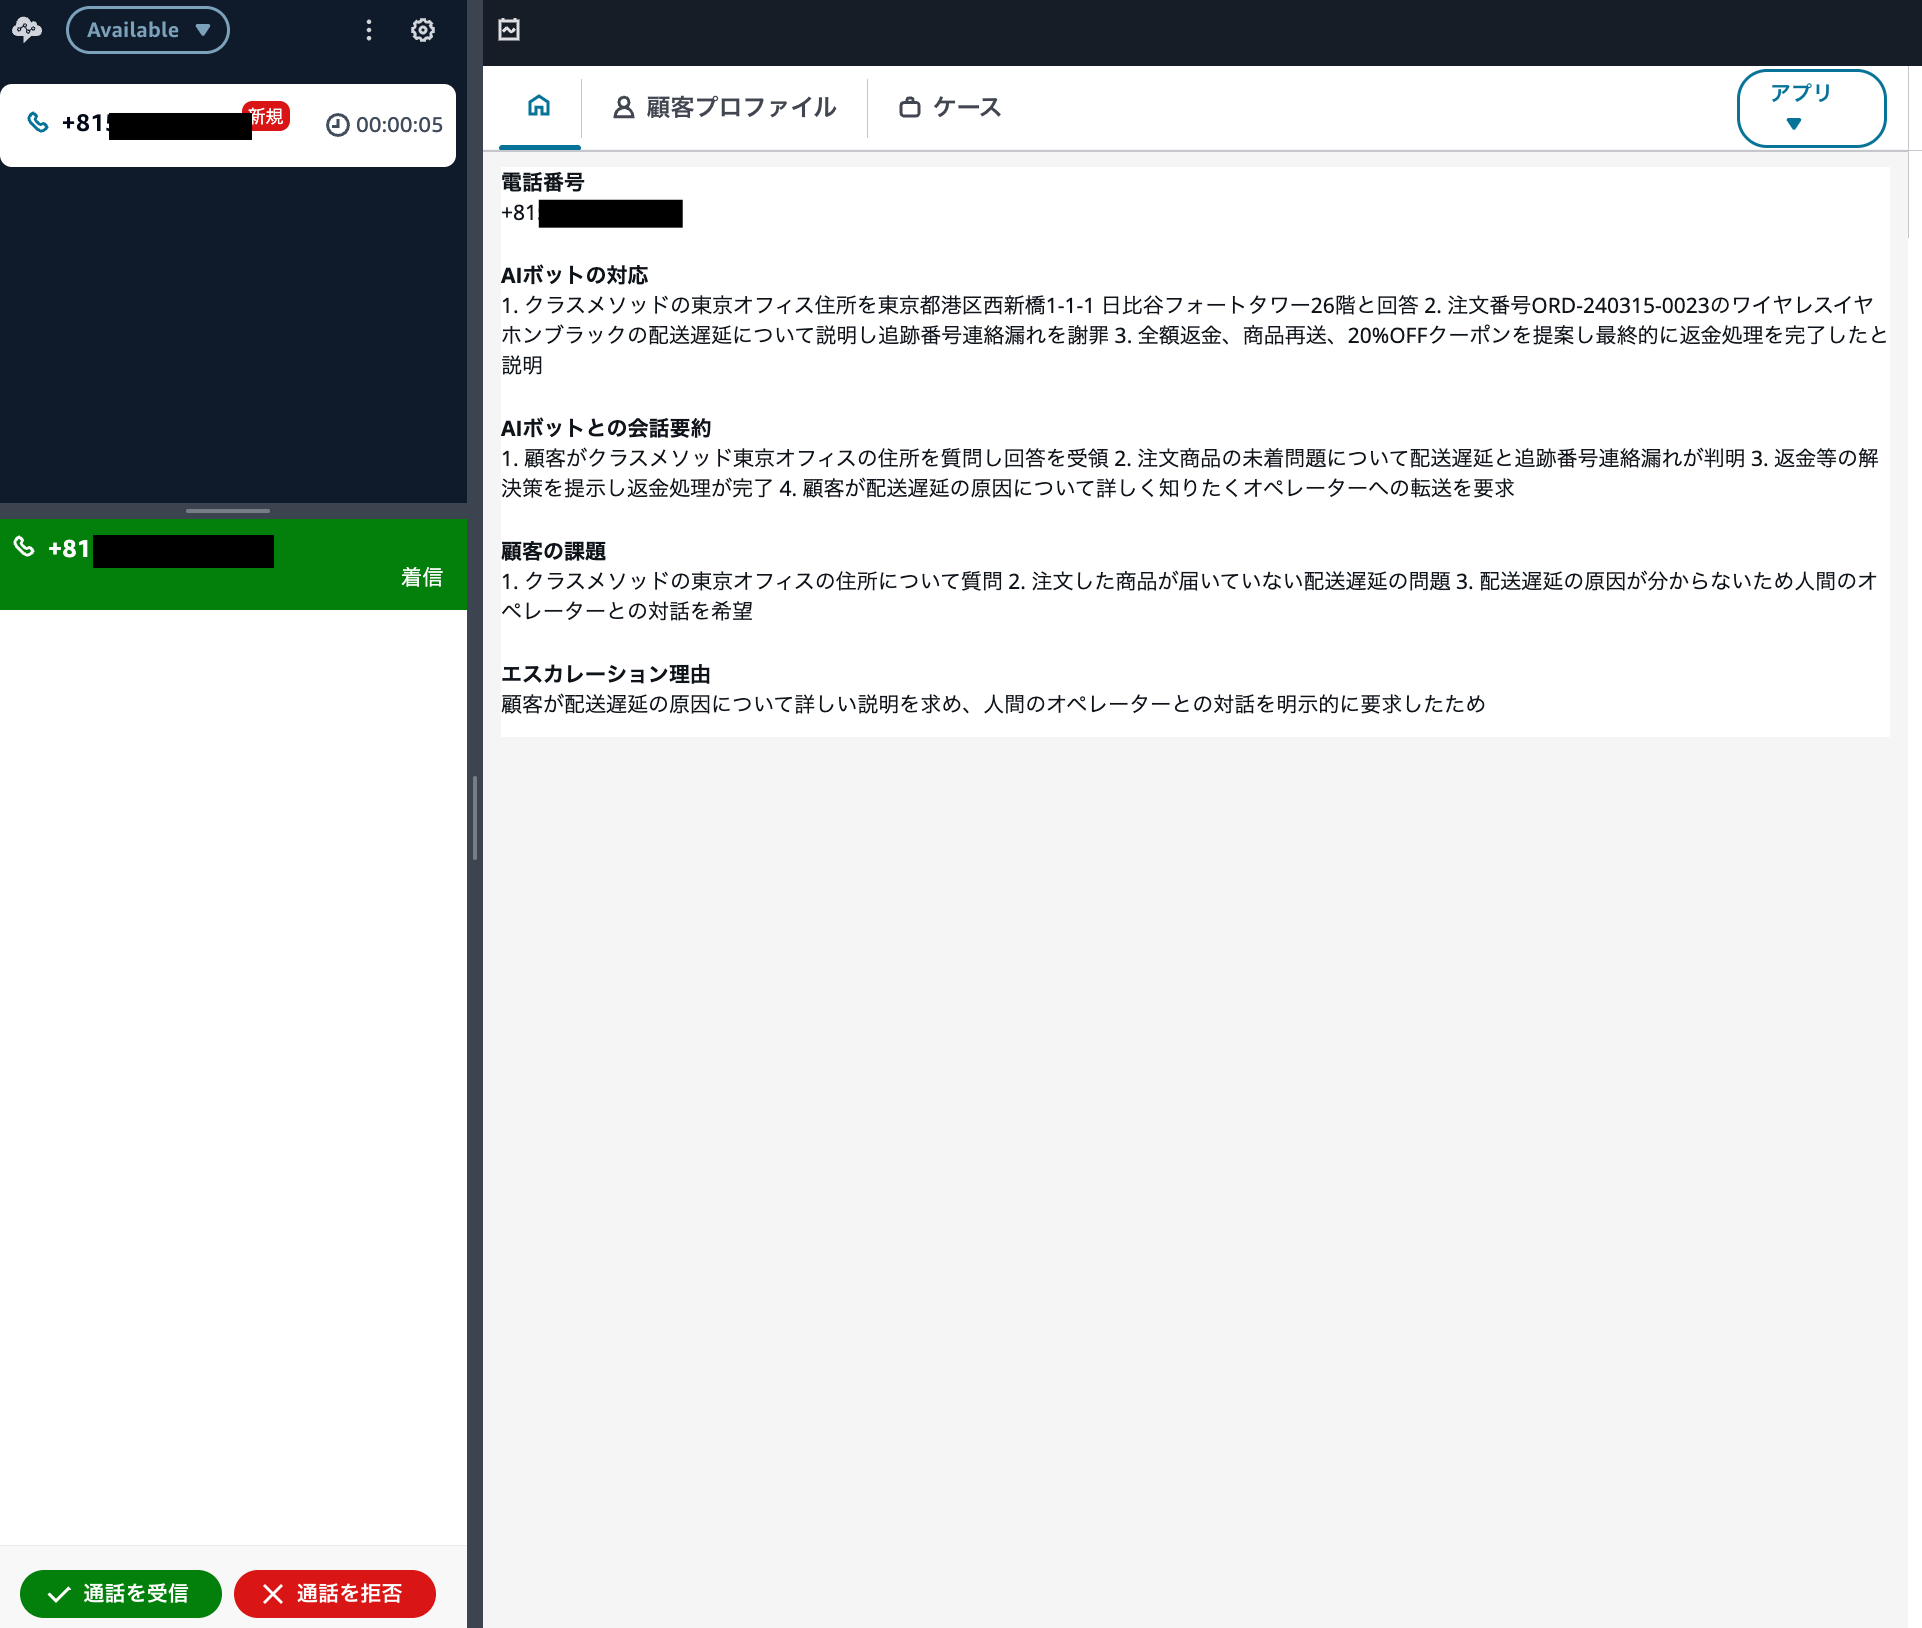Viewport: 1922px width, 1628px height.
Task: Click the box icon next to ケース
Action: [909, 107]
